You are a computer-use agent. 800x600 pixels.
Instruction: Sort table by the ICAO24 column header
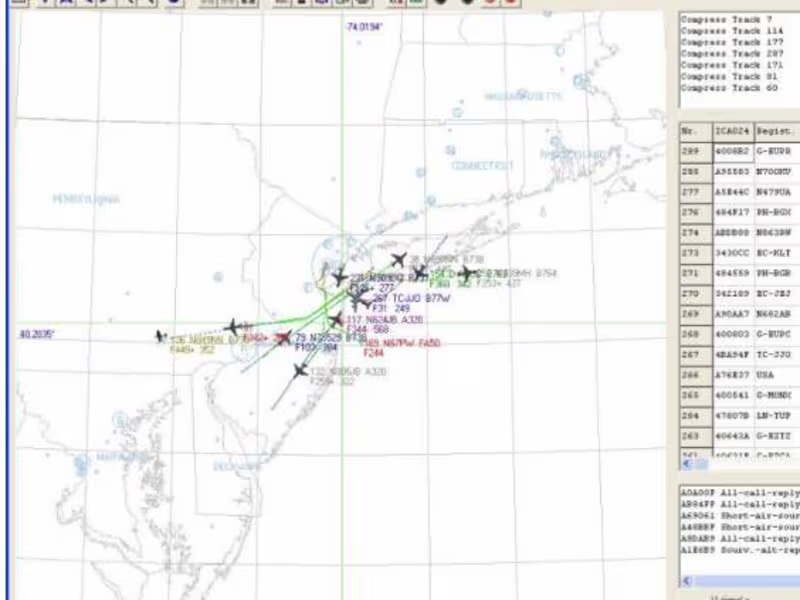tap(733, 132)
